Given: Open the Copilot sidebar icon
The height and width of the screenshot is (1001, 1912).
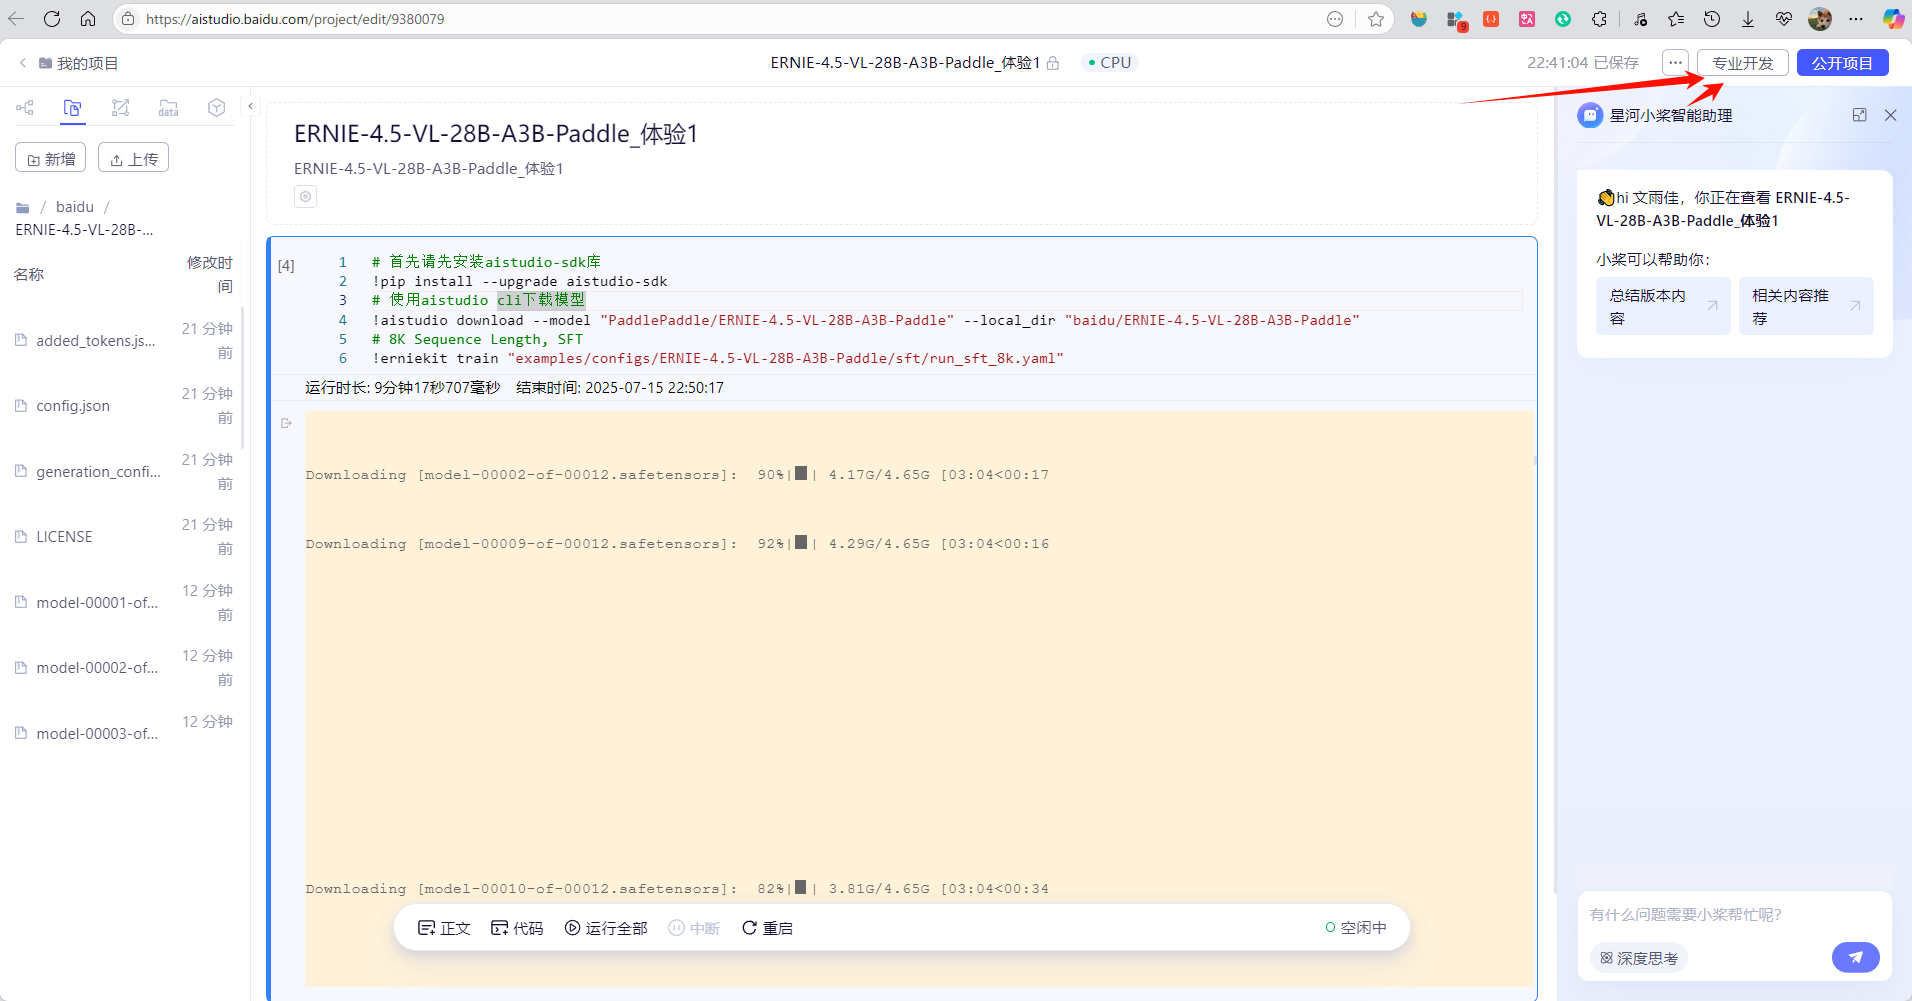Looking at the screenshot, I should coord(1893,19).
